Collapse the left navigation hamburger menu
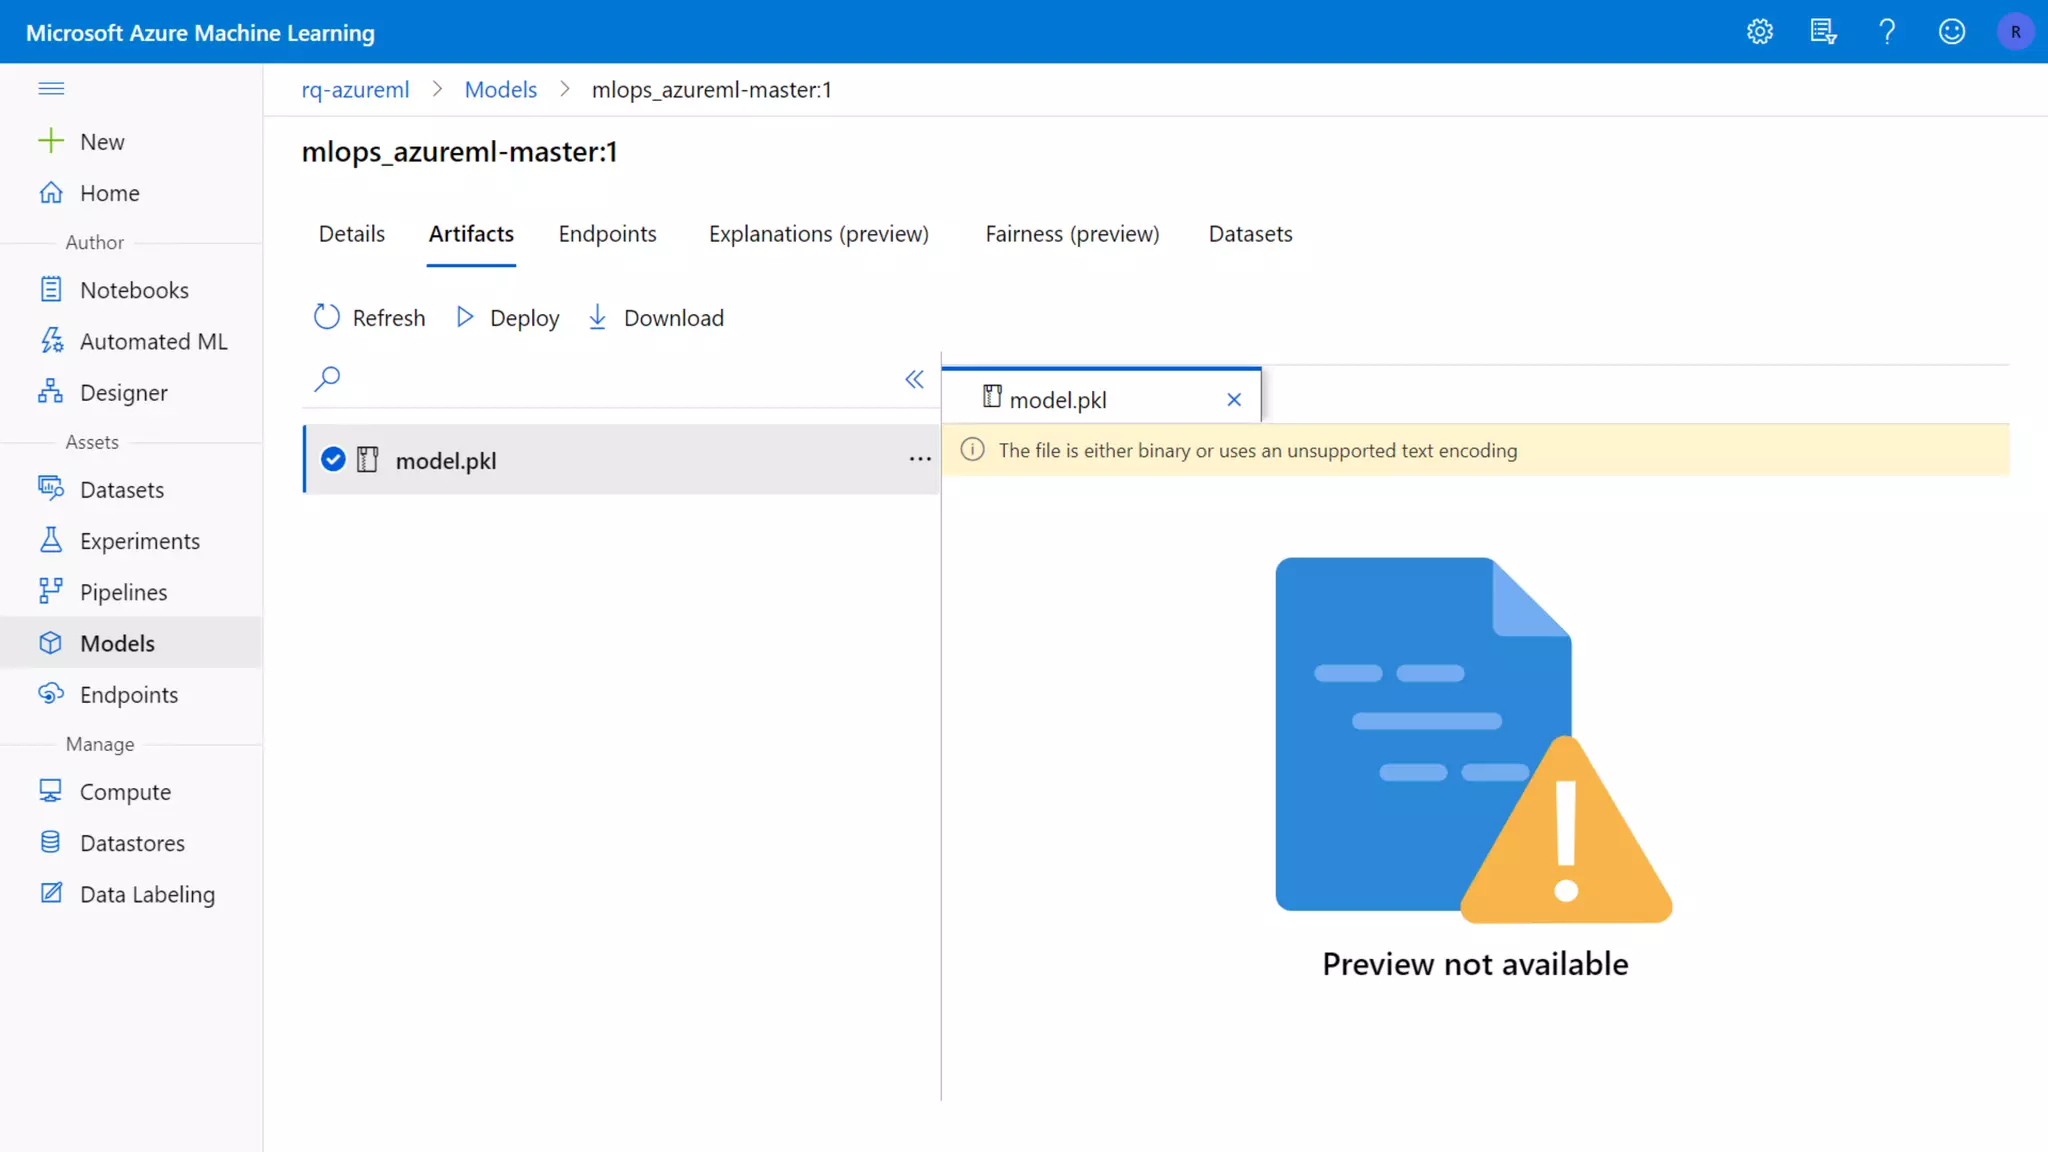This screenshot has width=2048, height=1152. pyautogui.click(x=51, y=89)
